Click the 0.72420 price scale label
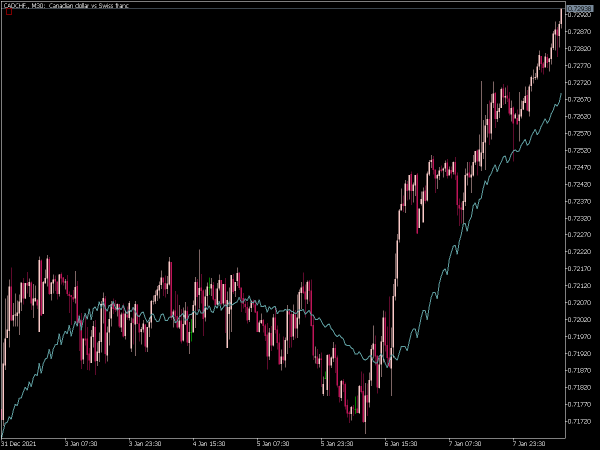This screenshot has height=450, width=600. [x=579, y=184]
